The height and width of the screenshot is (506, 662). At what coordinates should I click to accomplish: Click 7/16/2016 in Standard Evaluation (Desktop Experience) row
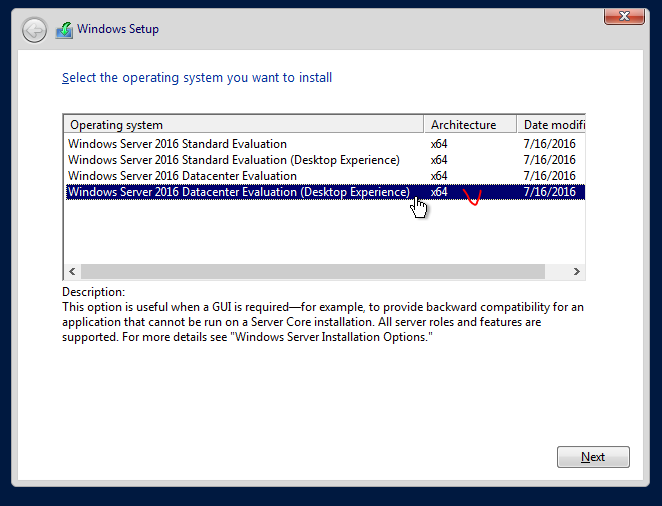549,160
